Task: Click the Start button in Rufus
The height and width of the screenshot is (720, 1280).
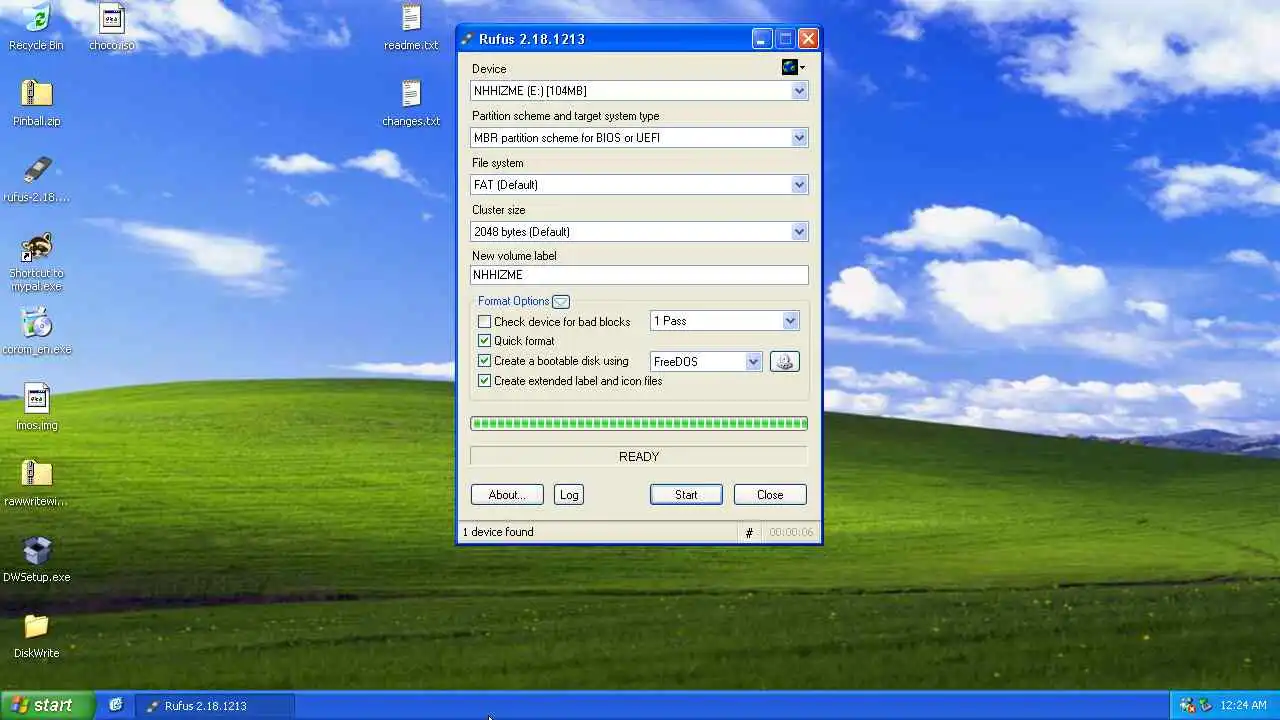Action: coord(686,495)
